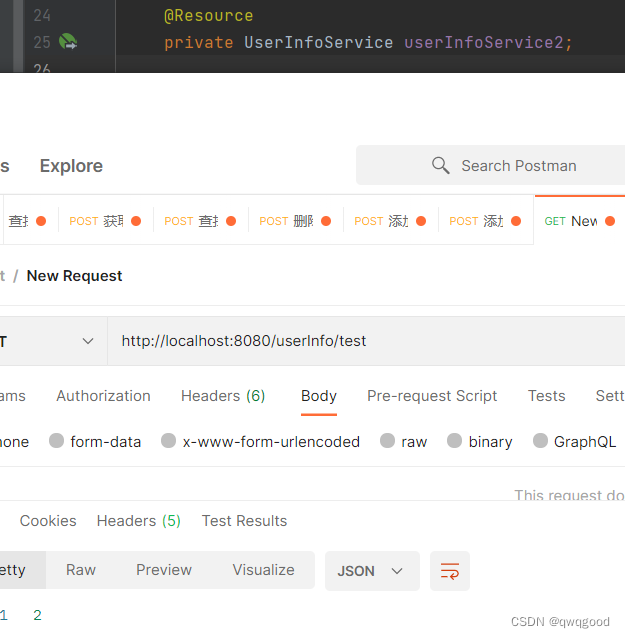This screenshot has height=638, width=625.
Task: Select the x-www-form-urlencoded body option
Action: click(260, 441)
